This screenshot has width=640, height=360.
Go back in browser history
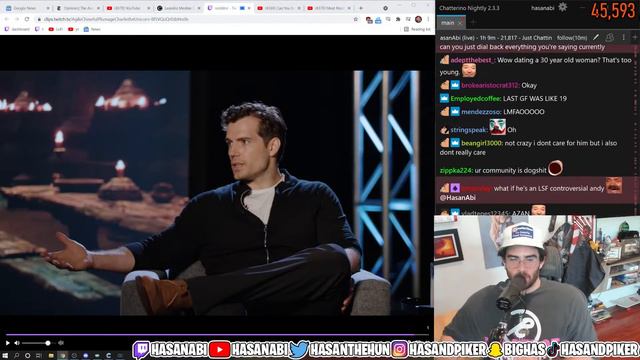point(7,19)
